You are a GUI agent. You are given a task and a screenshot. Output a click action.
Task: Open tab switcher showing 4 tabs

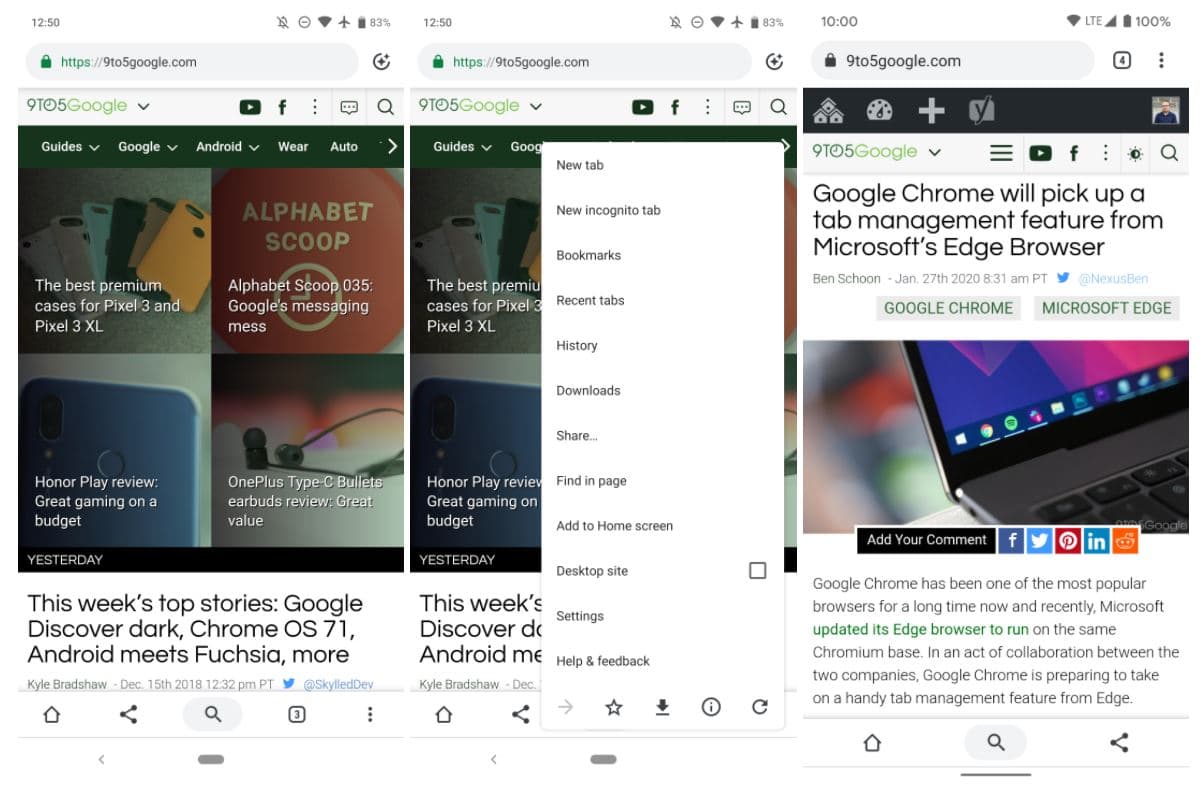point(1122,61)
